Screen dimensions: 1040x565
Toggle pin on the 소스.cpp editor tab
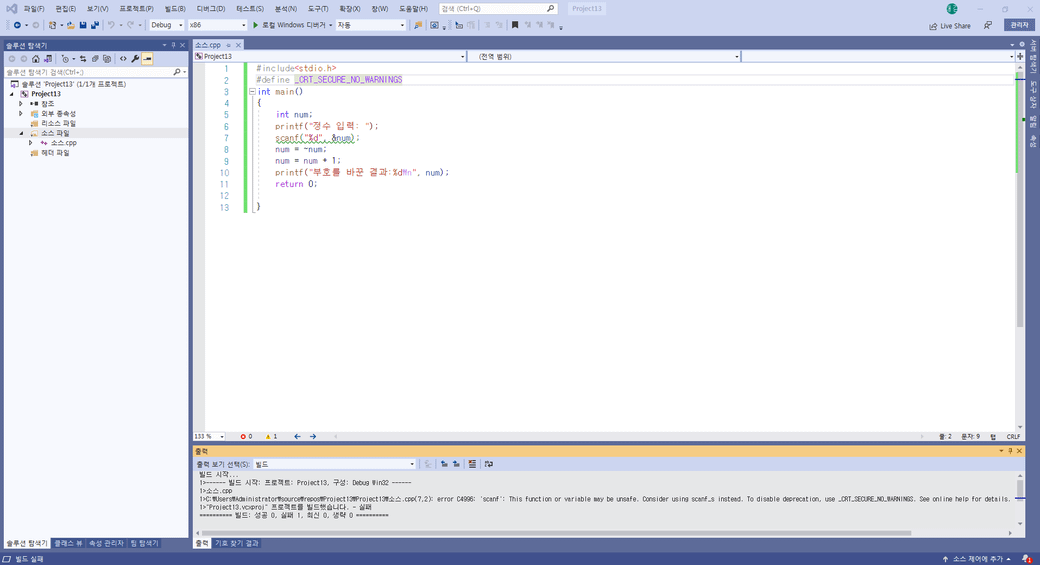(x=228, y=45)
